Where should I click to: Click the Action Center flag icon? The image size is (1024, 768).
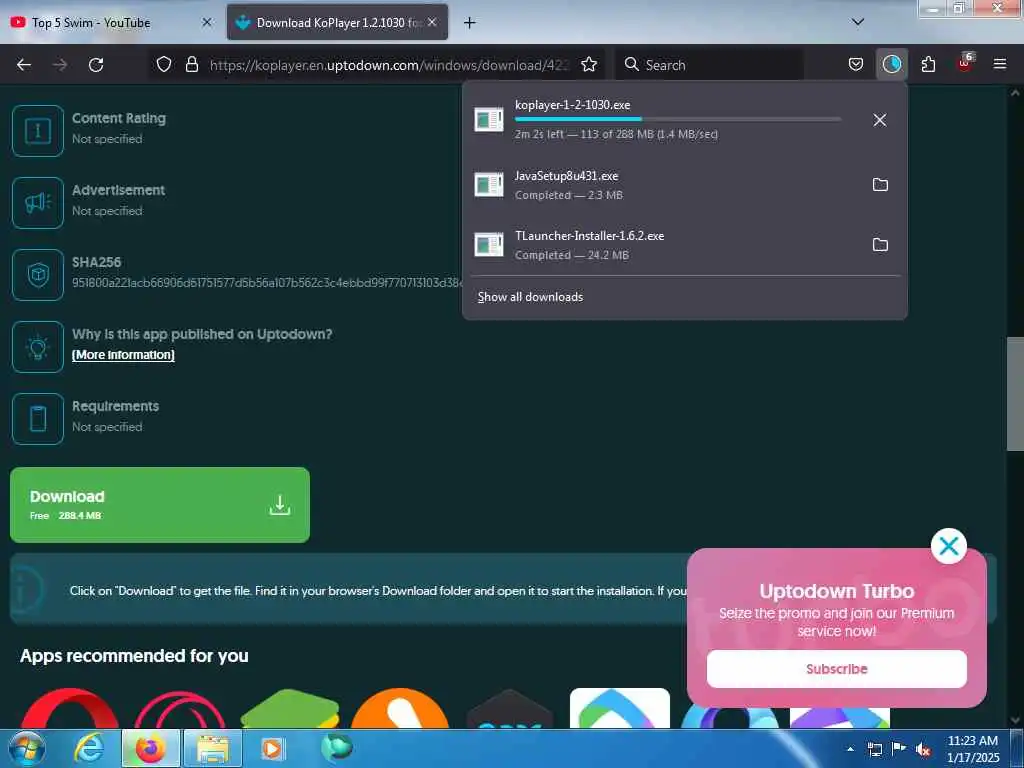(899, 749)
